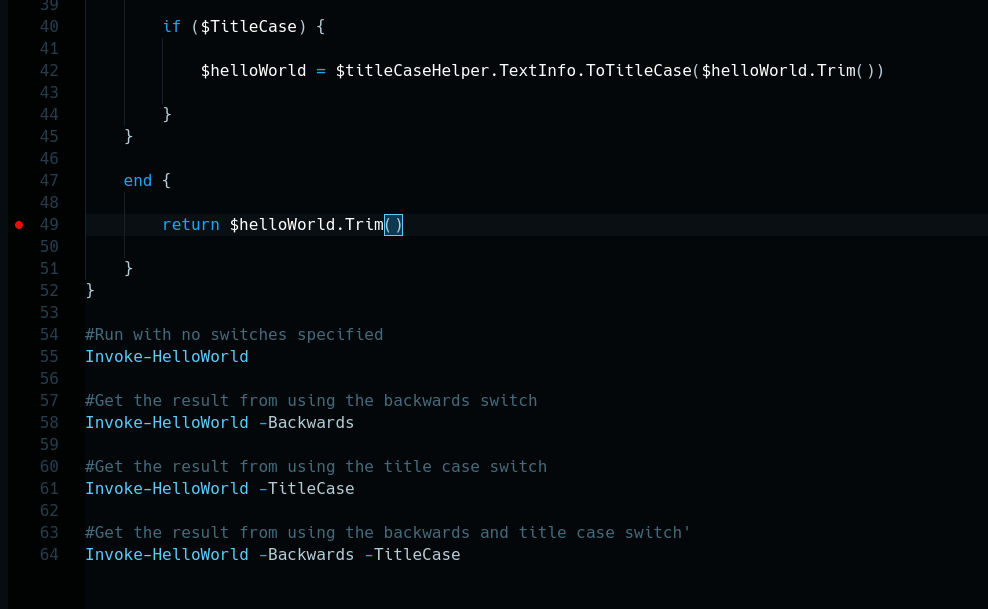Image resolution: width=988 pixels, height=609 pixels.
Task: Click the highlighted parentheses after Trim on line 49
Action: [x=393, y=225]
